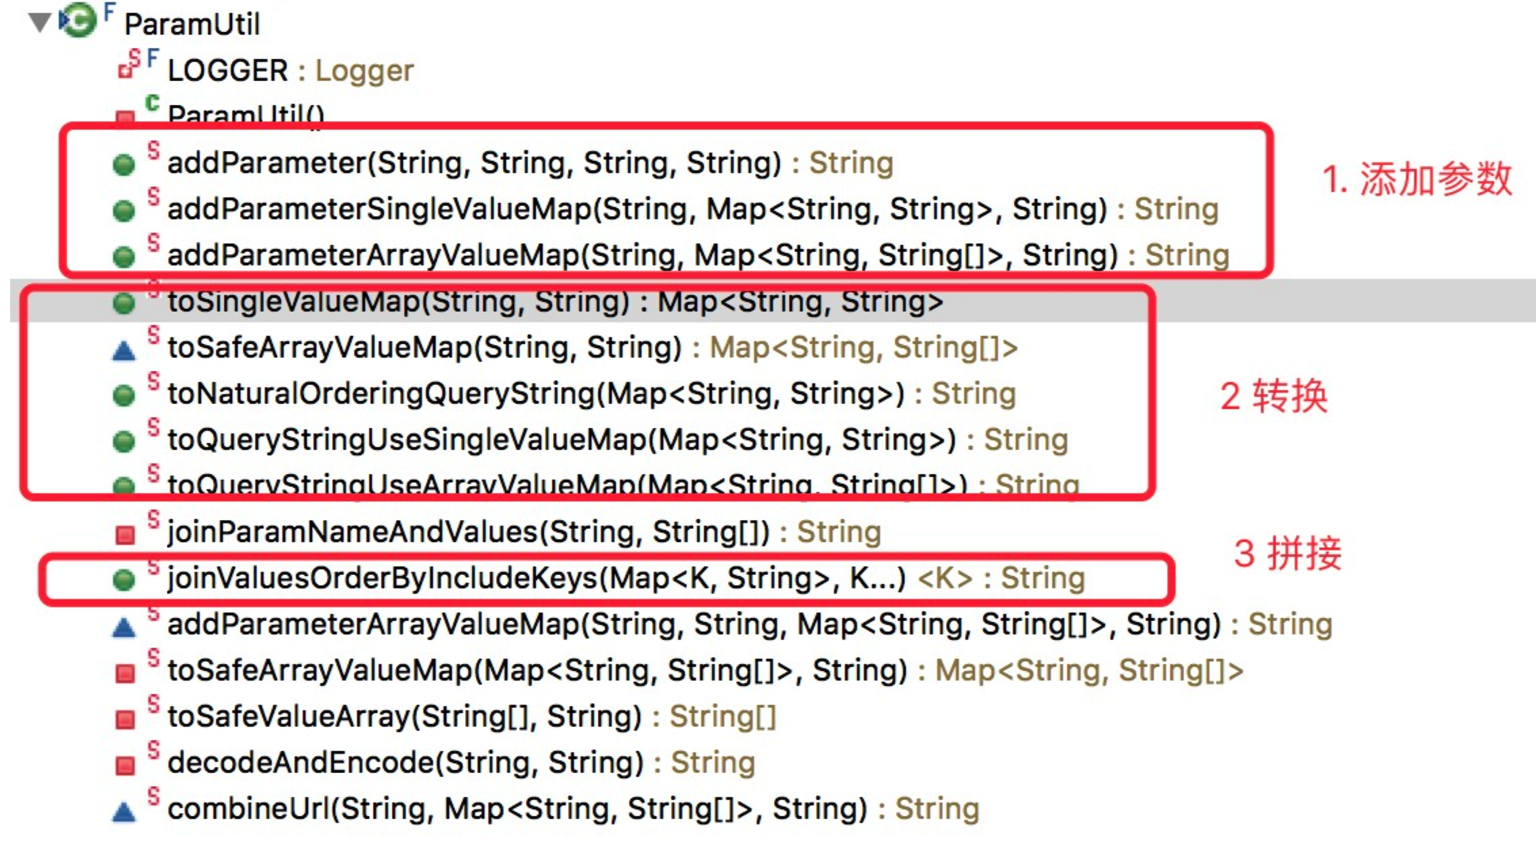Click green public icon beside addParameter method
Image resolution: width=1536 pixels, height=848 pixels.
(124, 164)
